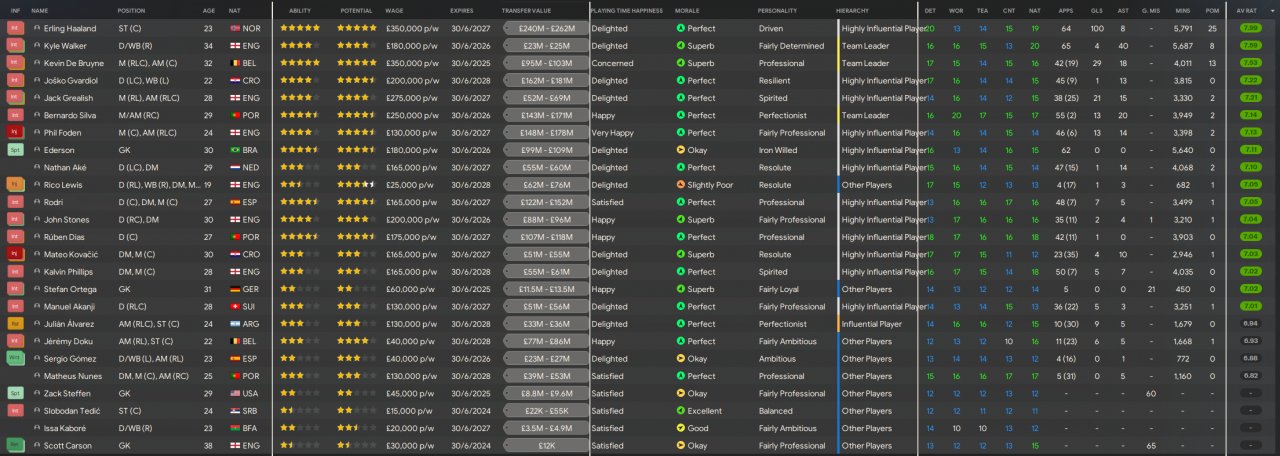Sort by the AV RAT column header
This screenshot has width=1280, height=456.
pos(1247,10)
